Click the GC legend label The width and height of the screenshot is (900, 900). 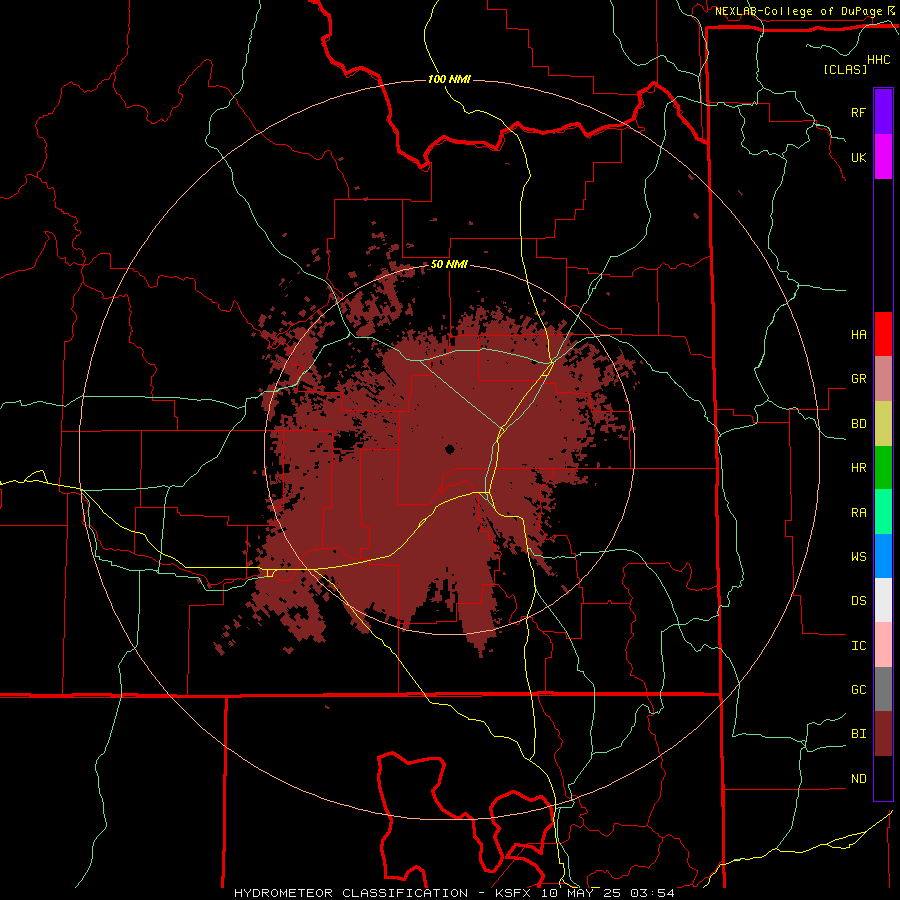[x=858, y=690]
